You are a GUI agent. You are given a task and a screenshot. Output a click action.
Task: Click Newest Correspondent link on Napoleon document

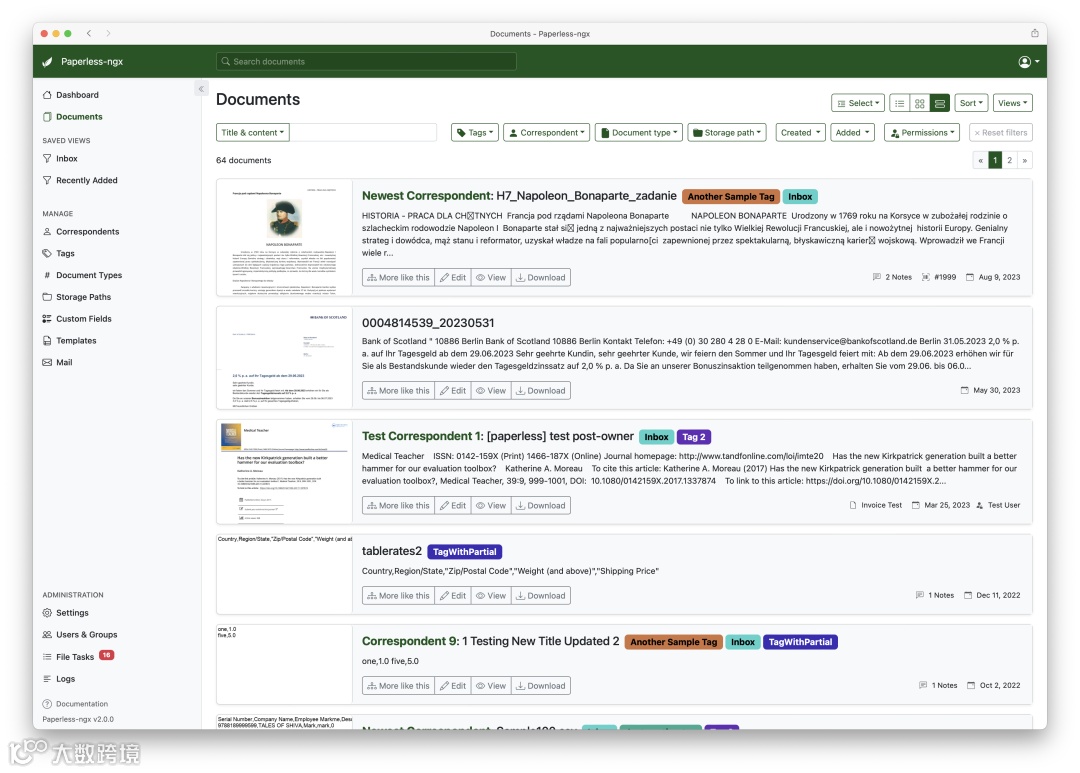click(x=428, y=196)
